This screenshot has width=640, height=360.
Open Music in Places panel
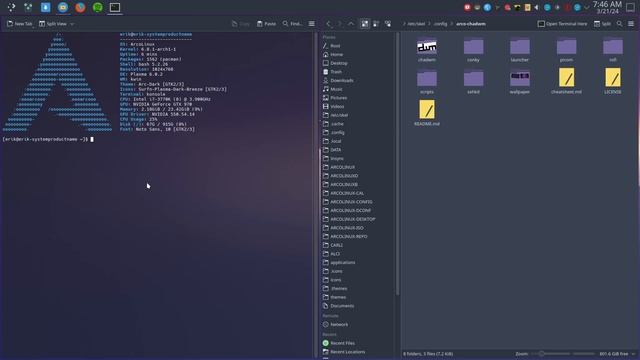(358, 89)
